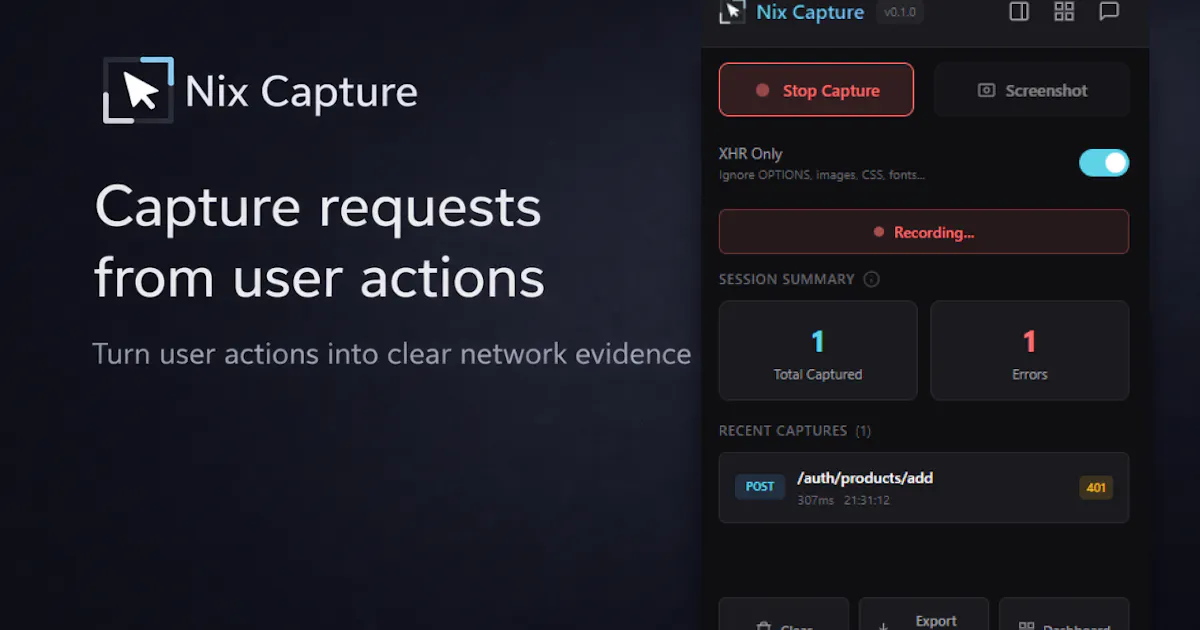Open the POST /auth/products/add capture

(x=924, y=488)
